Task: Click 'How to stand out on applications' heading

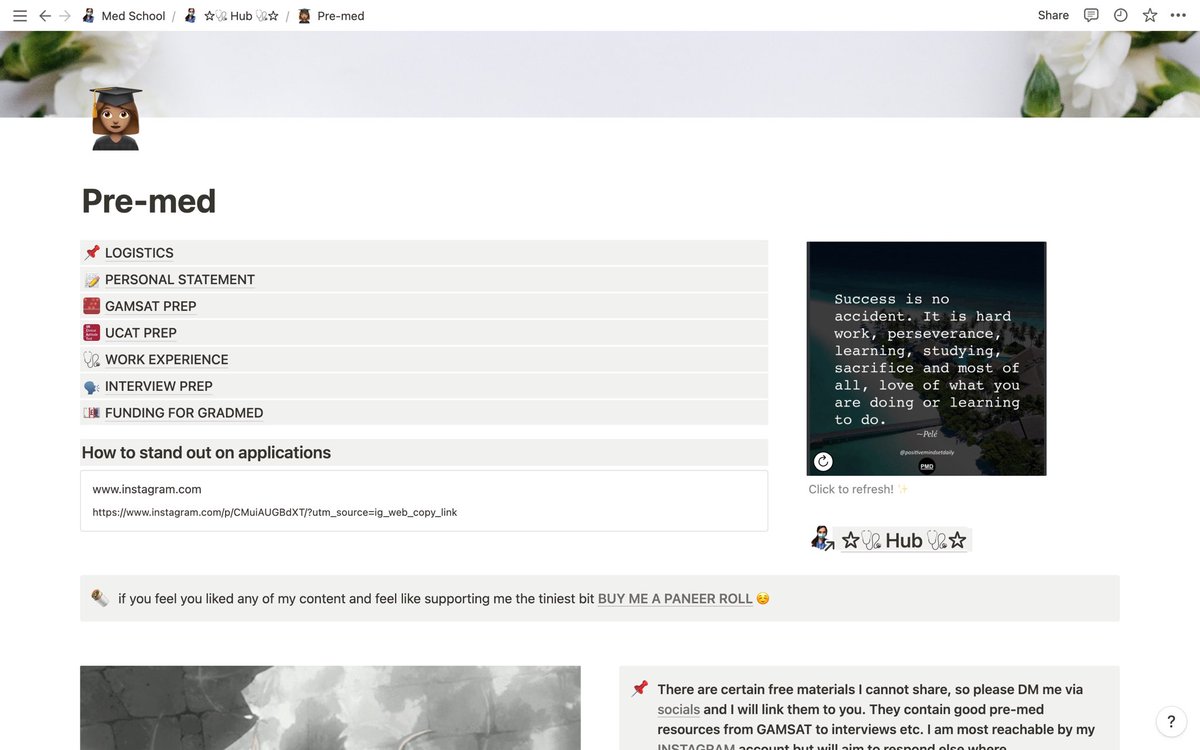Action: tap(206, 453)
